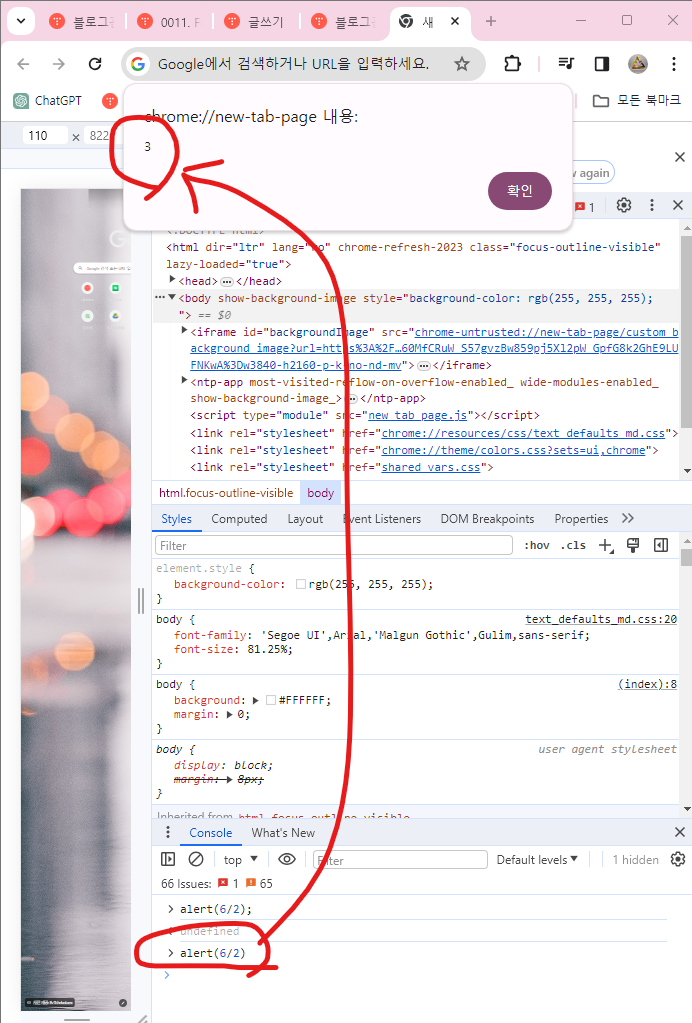
Task: Toggle the :hov element state button
Action: (x=536, y=545)
